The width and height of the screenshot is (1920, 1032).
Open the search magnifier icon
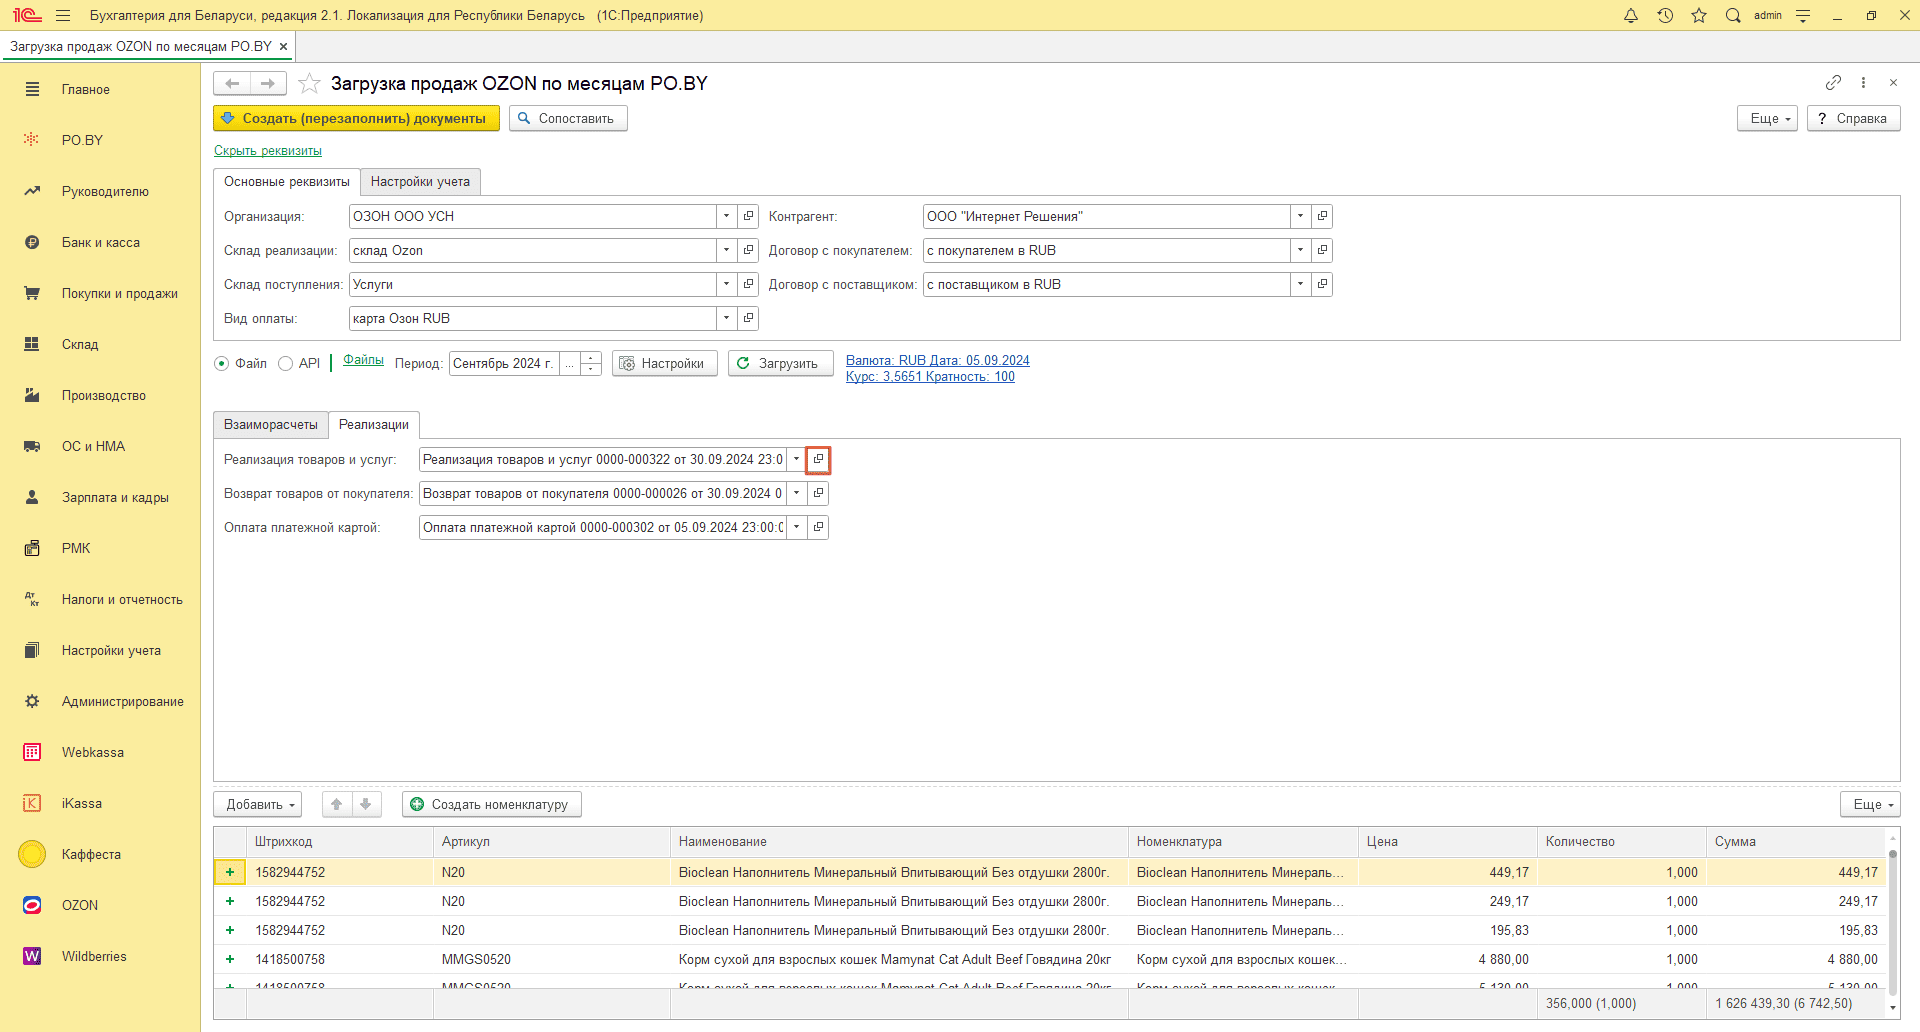[x=1733, y=15]
